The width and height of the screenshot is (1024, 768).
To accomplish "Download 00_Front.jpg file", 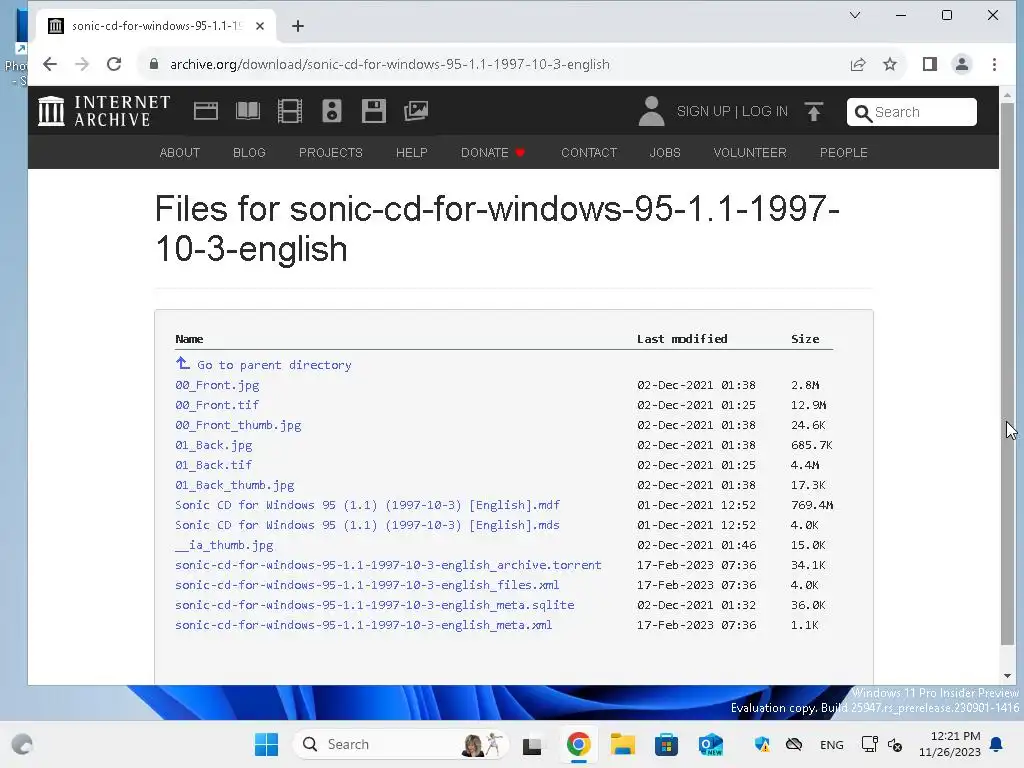I will (217, 385).
